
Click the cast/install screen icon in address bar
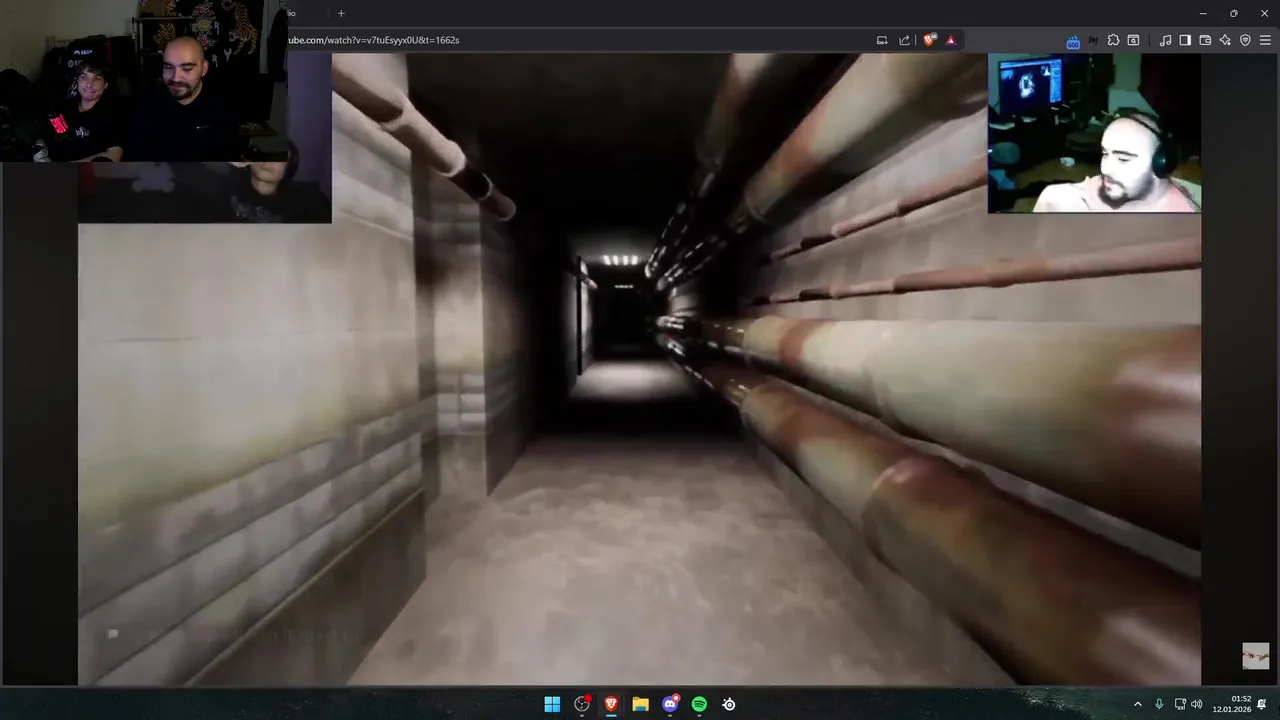click(882, 40)
